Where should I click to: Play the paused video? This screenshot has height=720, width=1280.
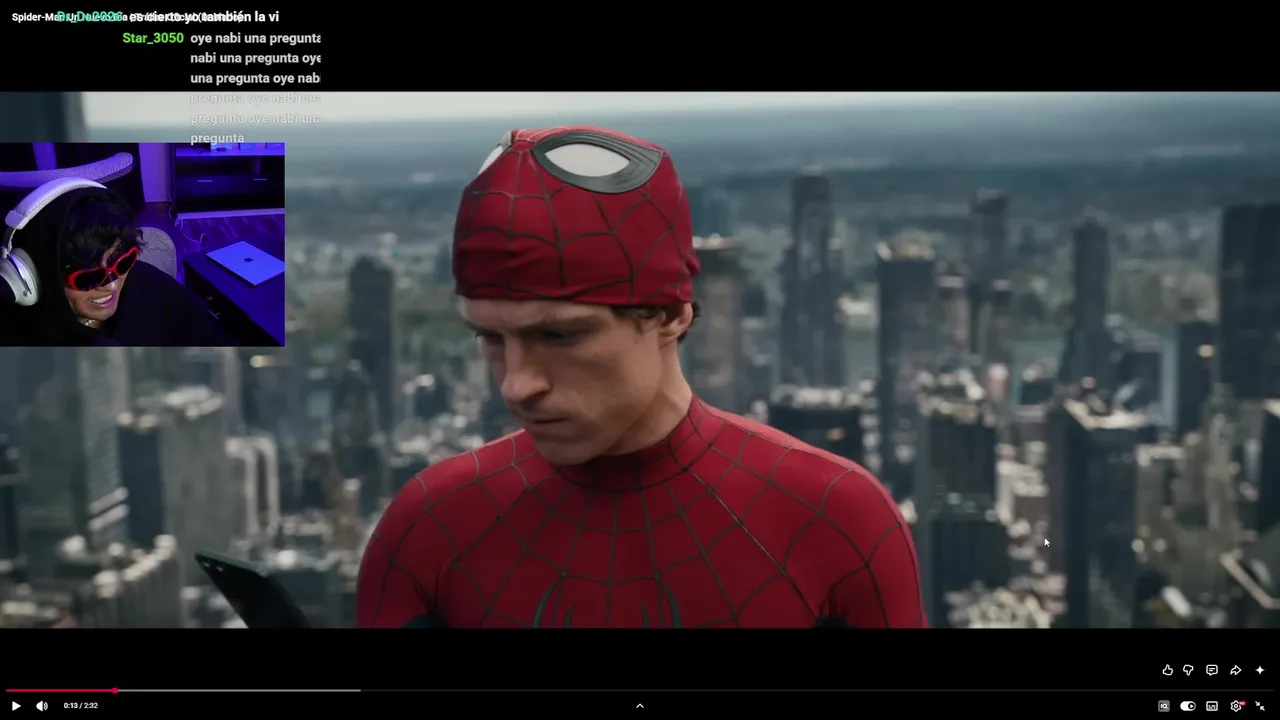tap(16, 706)
